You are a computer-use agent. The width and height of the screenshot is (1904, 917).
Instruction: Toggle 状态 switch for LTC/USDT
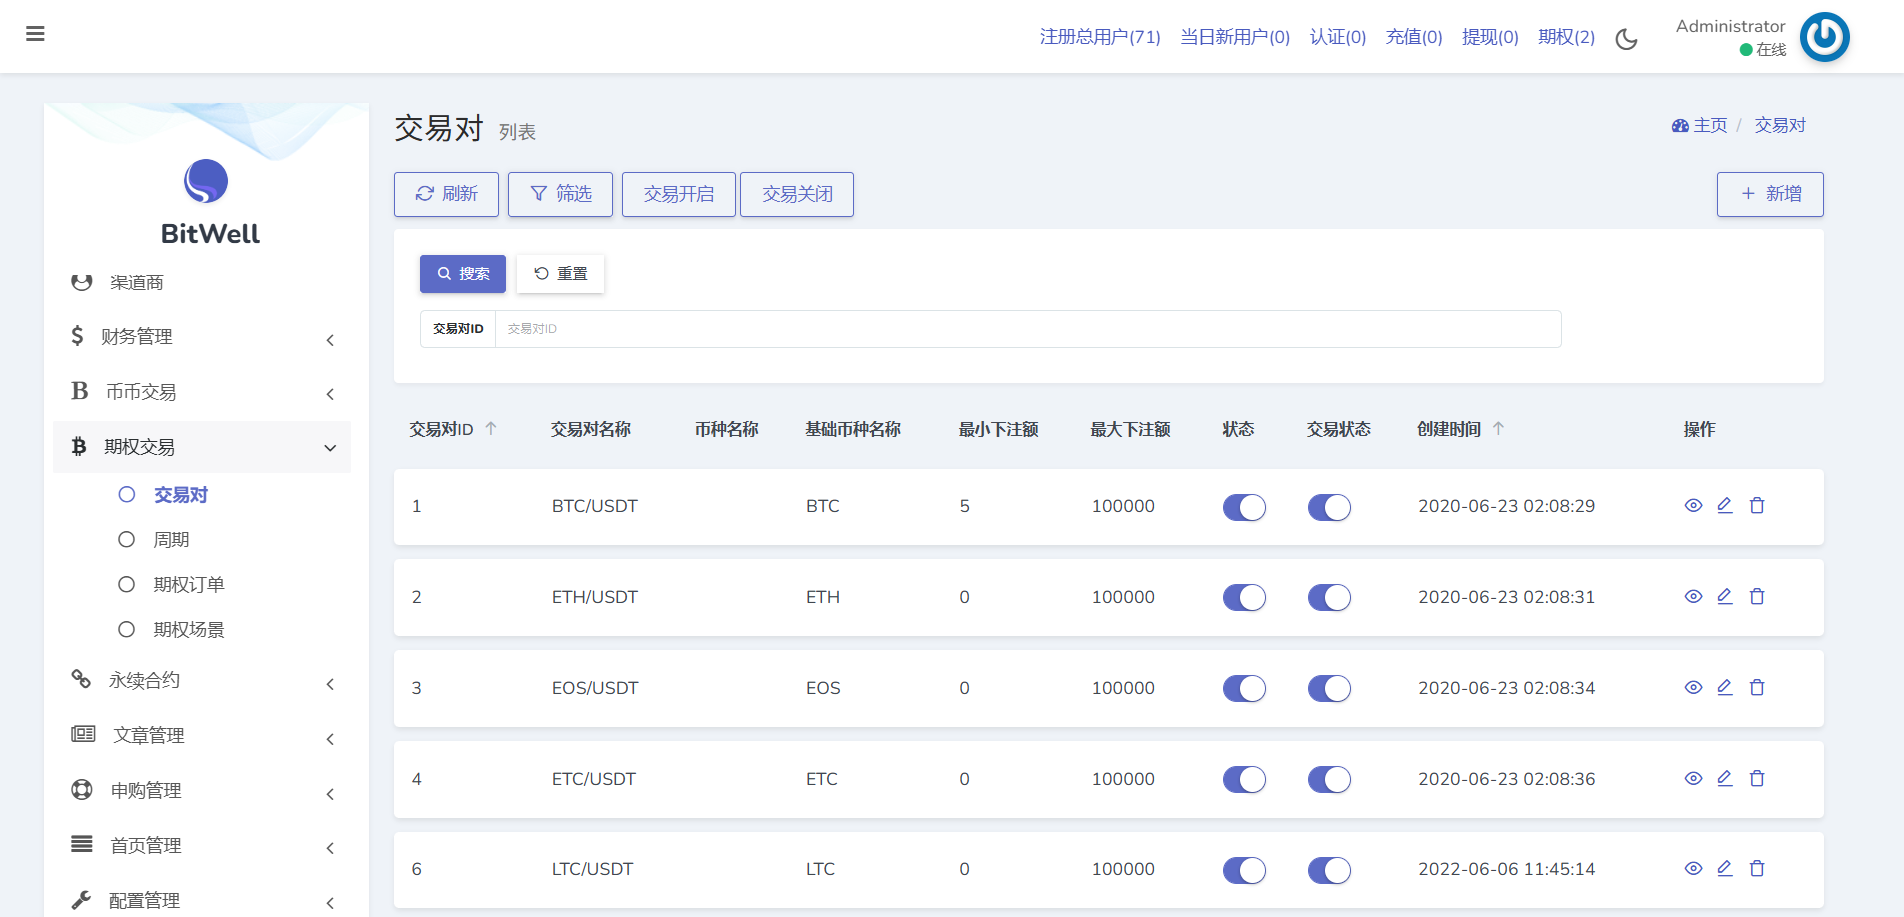pos(1244,871)
